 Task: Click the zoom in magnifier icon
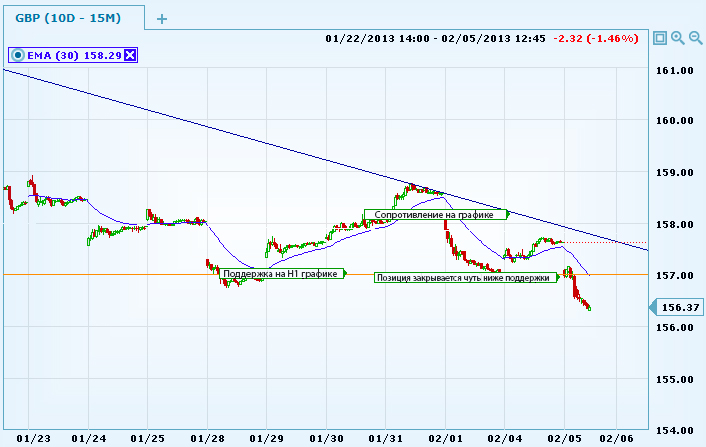pyautogui.click(x=678, y=38)
